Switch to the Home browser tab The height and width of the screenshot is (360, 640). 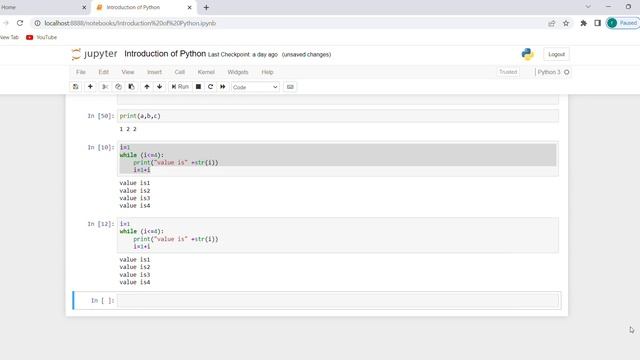tap(41, 7)
